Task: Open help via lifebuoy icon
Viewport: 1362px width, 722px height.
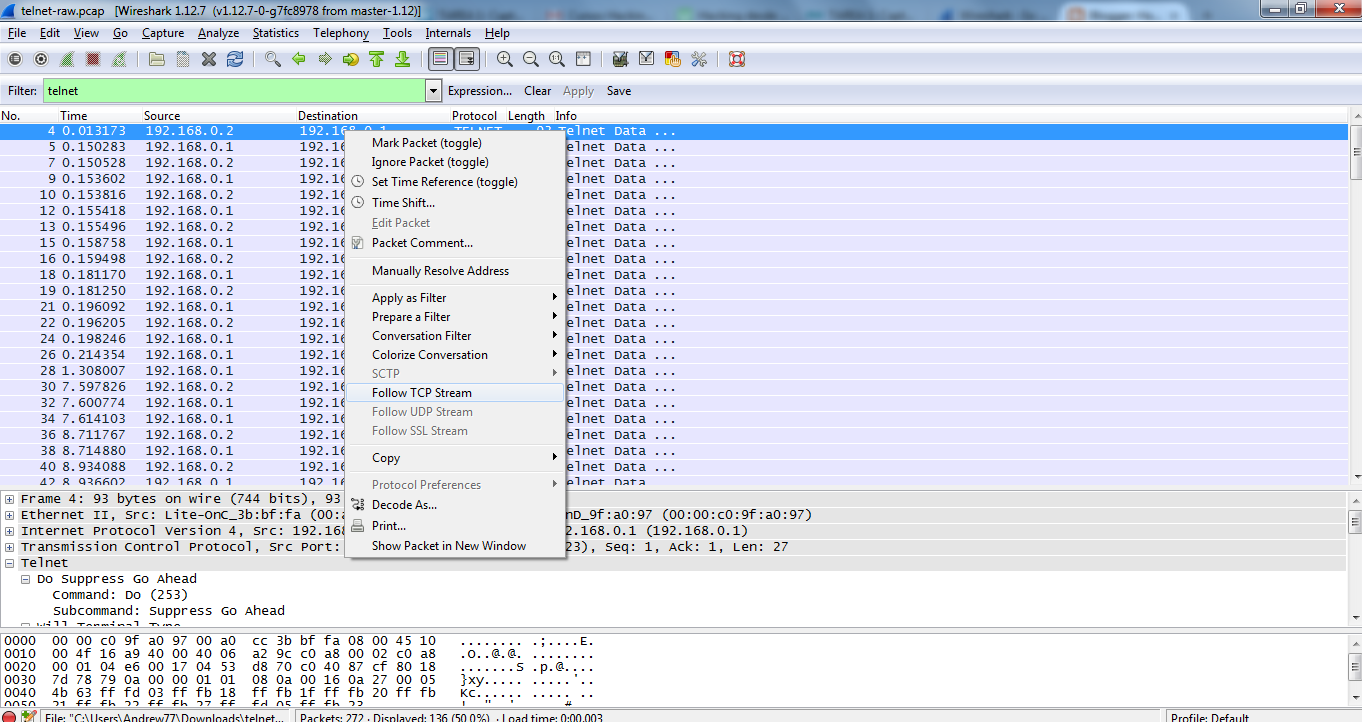Action: tap(737, 59)
